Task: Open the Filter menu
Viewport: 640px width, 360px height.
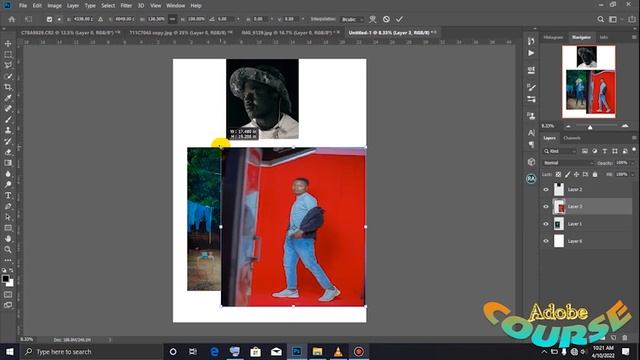Action: tap(126, 6)
